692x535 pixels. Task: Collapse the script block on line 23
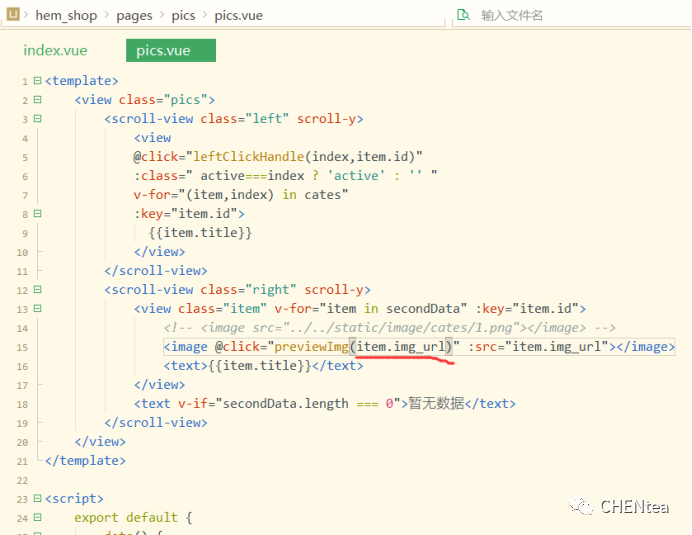[x=37, y=498]
